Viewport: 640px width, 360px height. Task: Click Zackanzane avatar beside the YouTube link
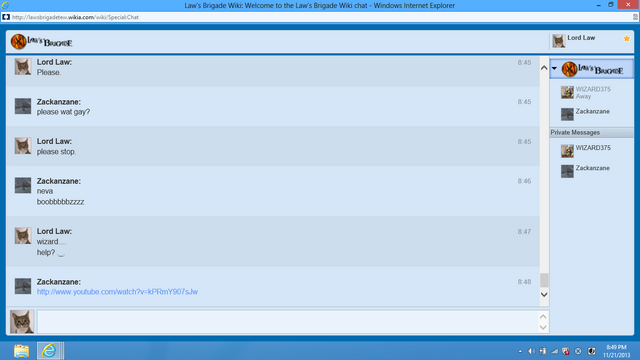(23, 286)
